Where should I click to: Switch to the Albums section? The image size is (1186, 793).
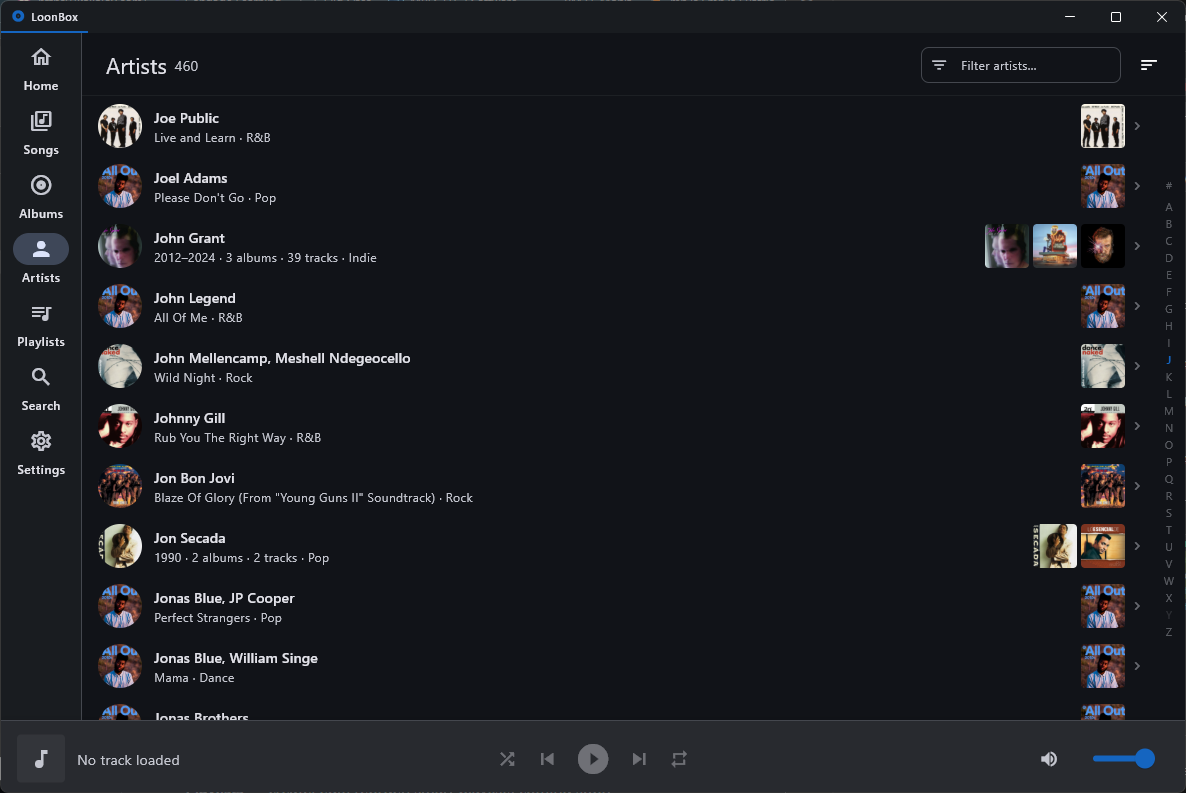[40, 196]
